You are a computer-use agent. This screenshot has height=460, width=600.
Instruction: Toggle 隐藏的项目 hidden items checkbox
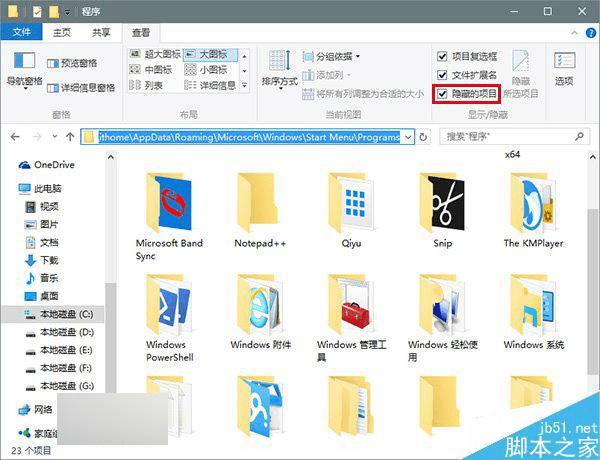point(467,93)
